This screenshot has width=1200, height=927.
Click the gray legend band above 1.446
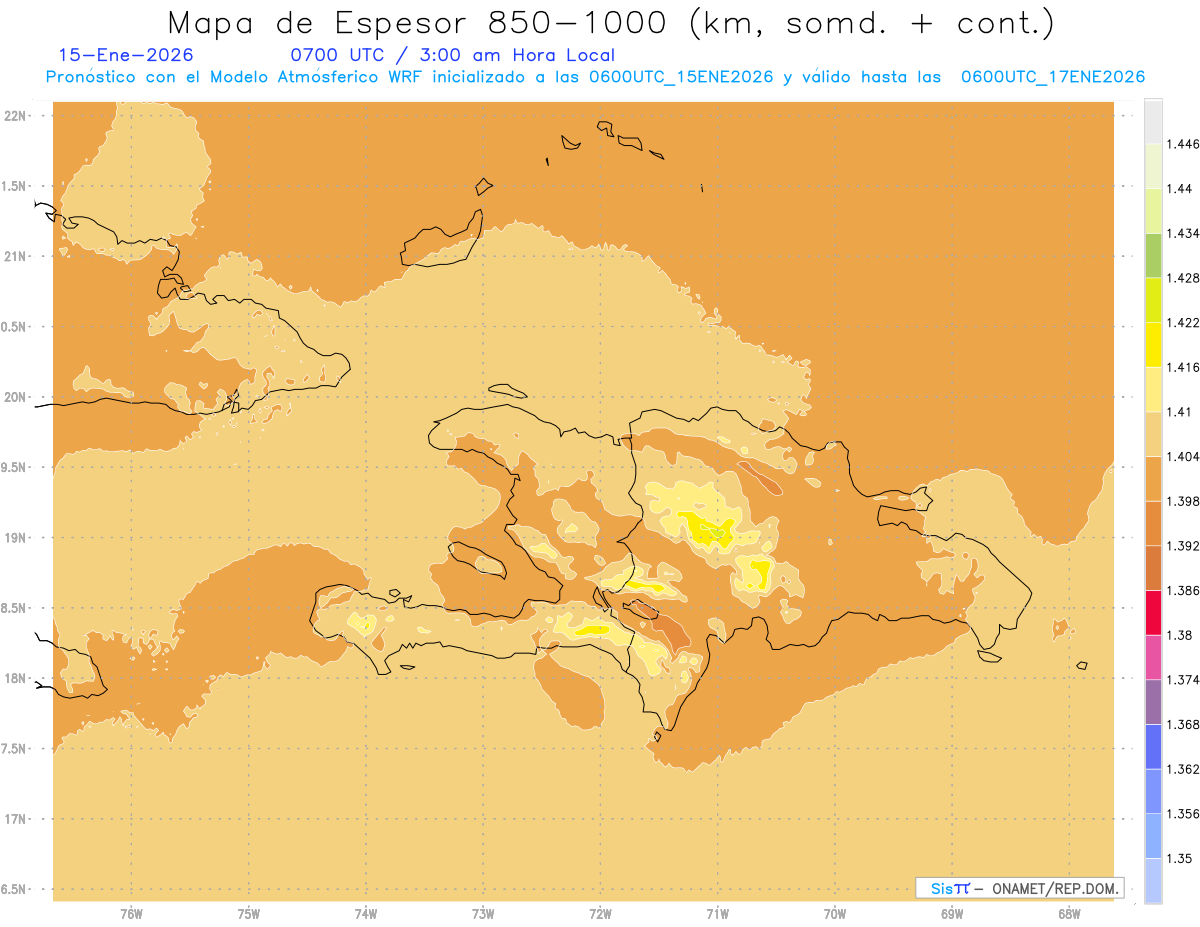(x=1153, y=121)
